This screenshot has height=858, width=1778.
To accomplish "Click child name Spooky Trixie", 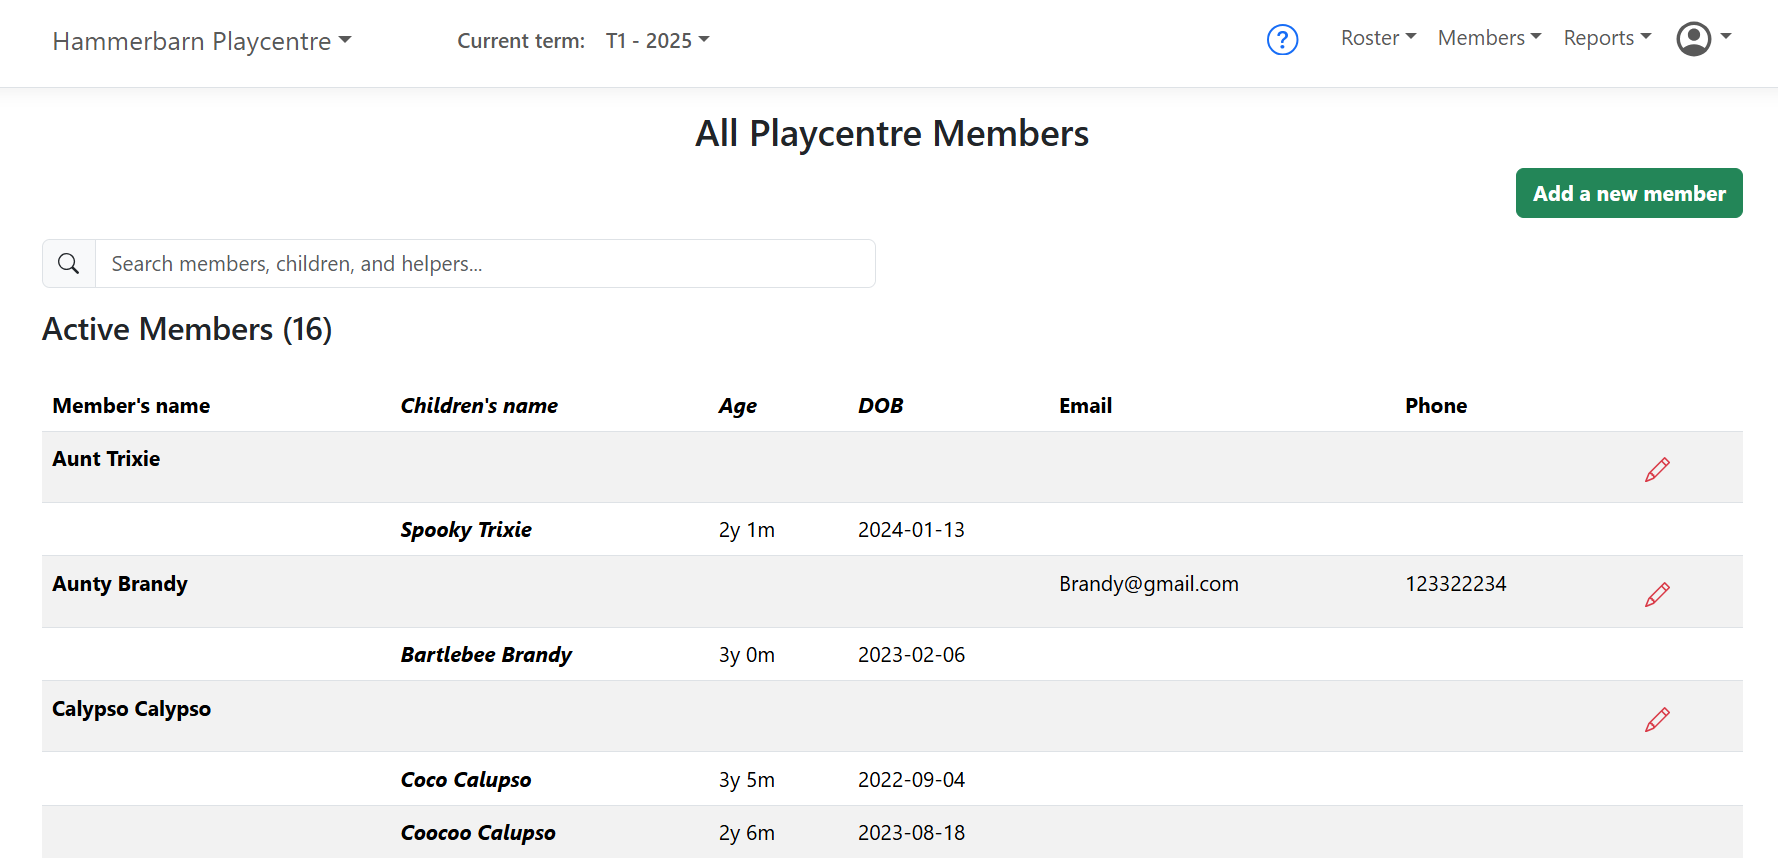I will [466, 530].
